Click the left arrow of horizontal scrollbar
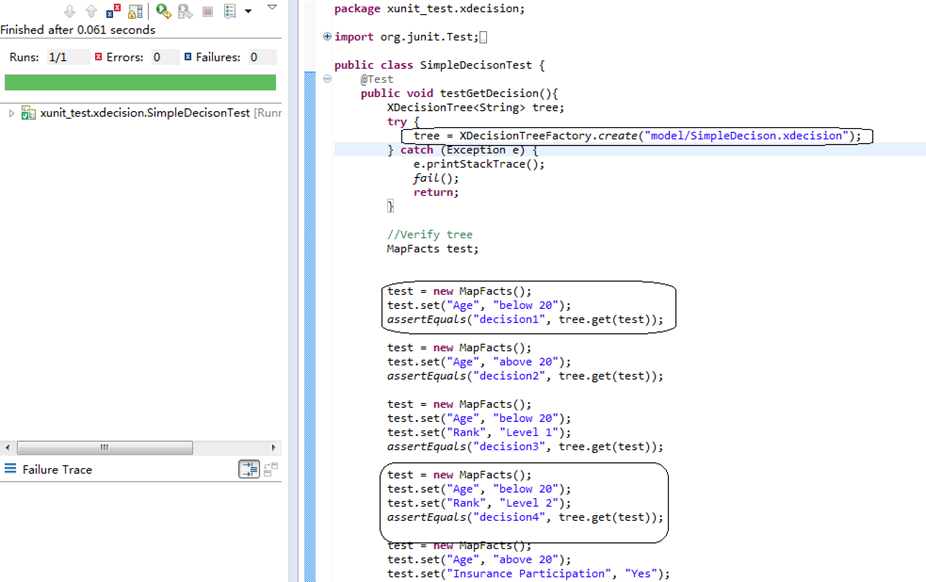This screenshot has height=582, width=926. [x=8, y=447]
